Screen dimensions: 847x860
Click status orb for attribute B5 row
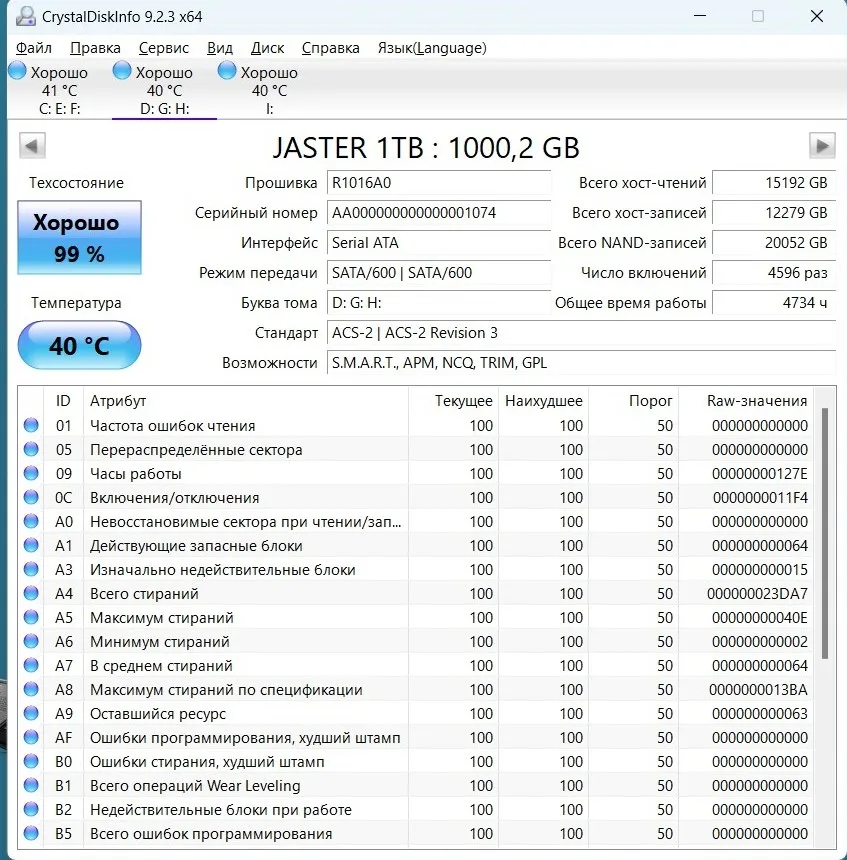tap(31, 834)
